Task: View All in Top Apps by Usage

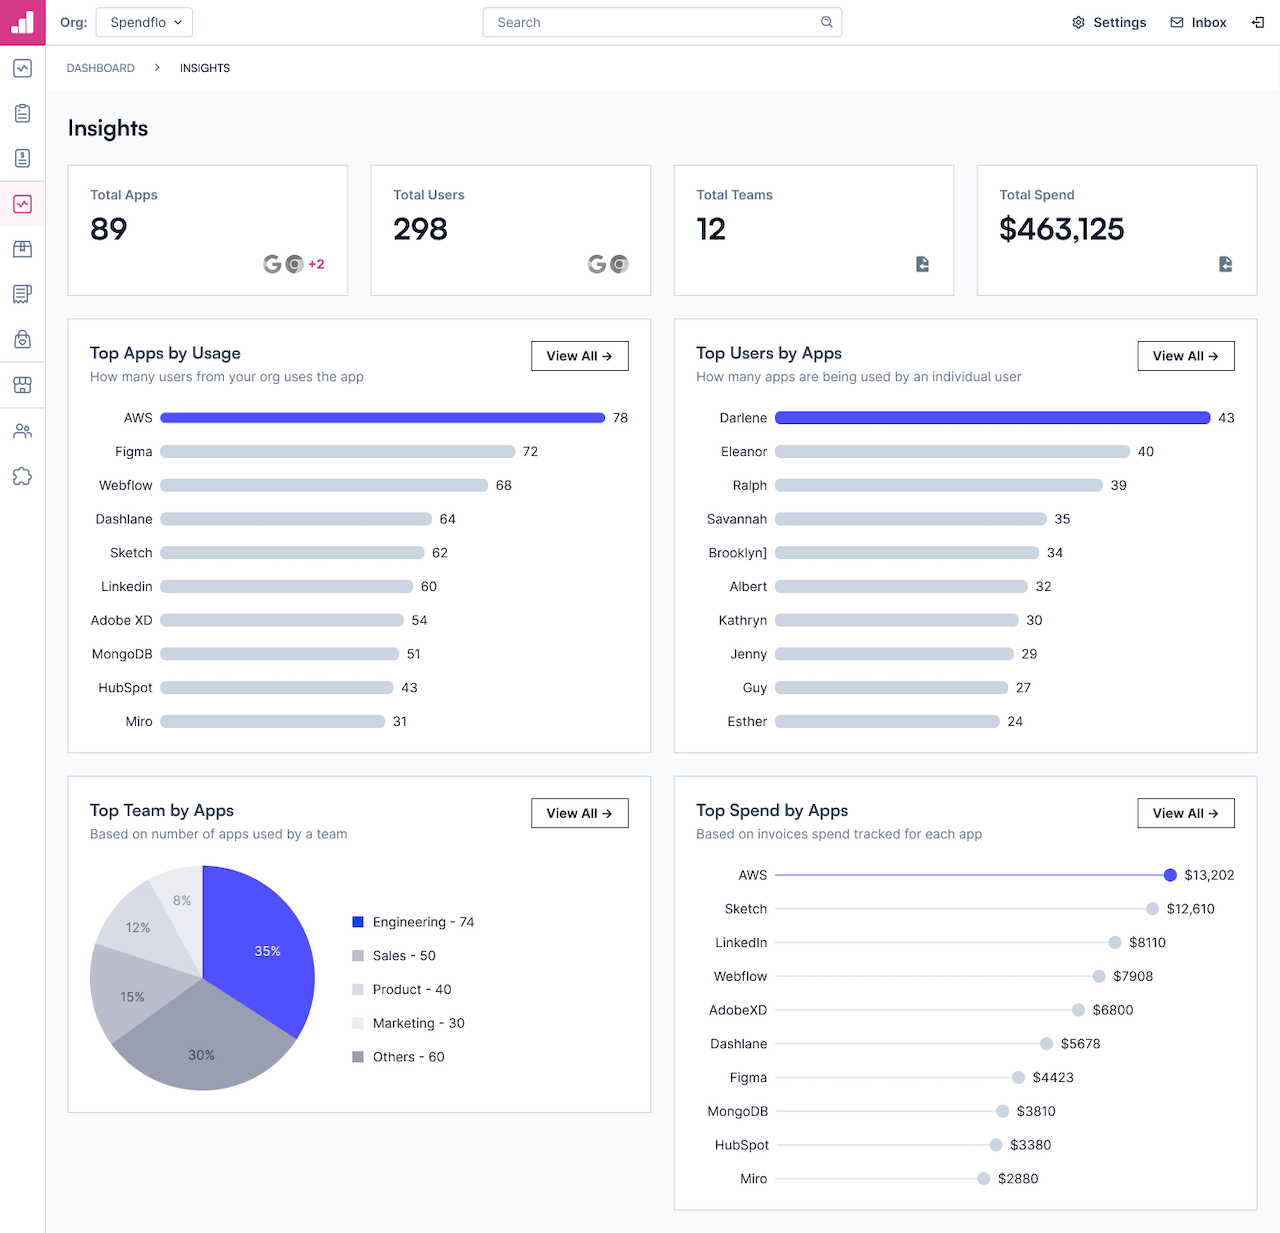Action: 580,356
